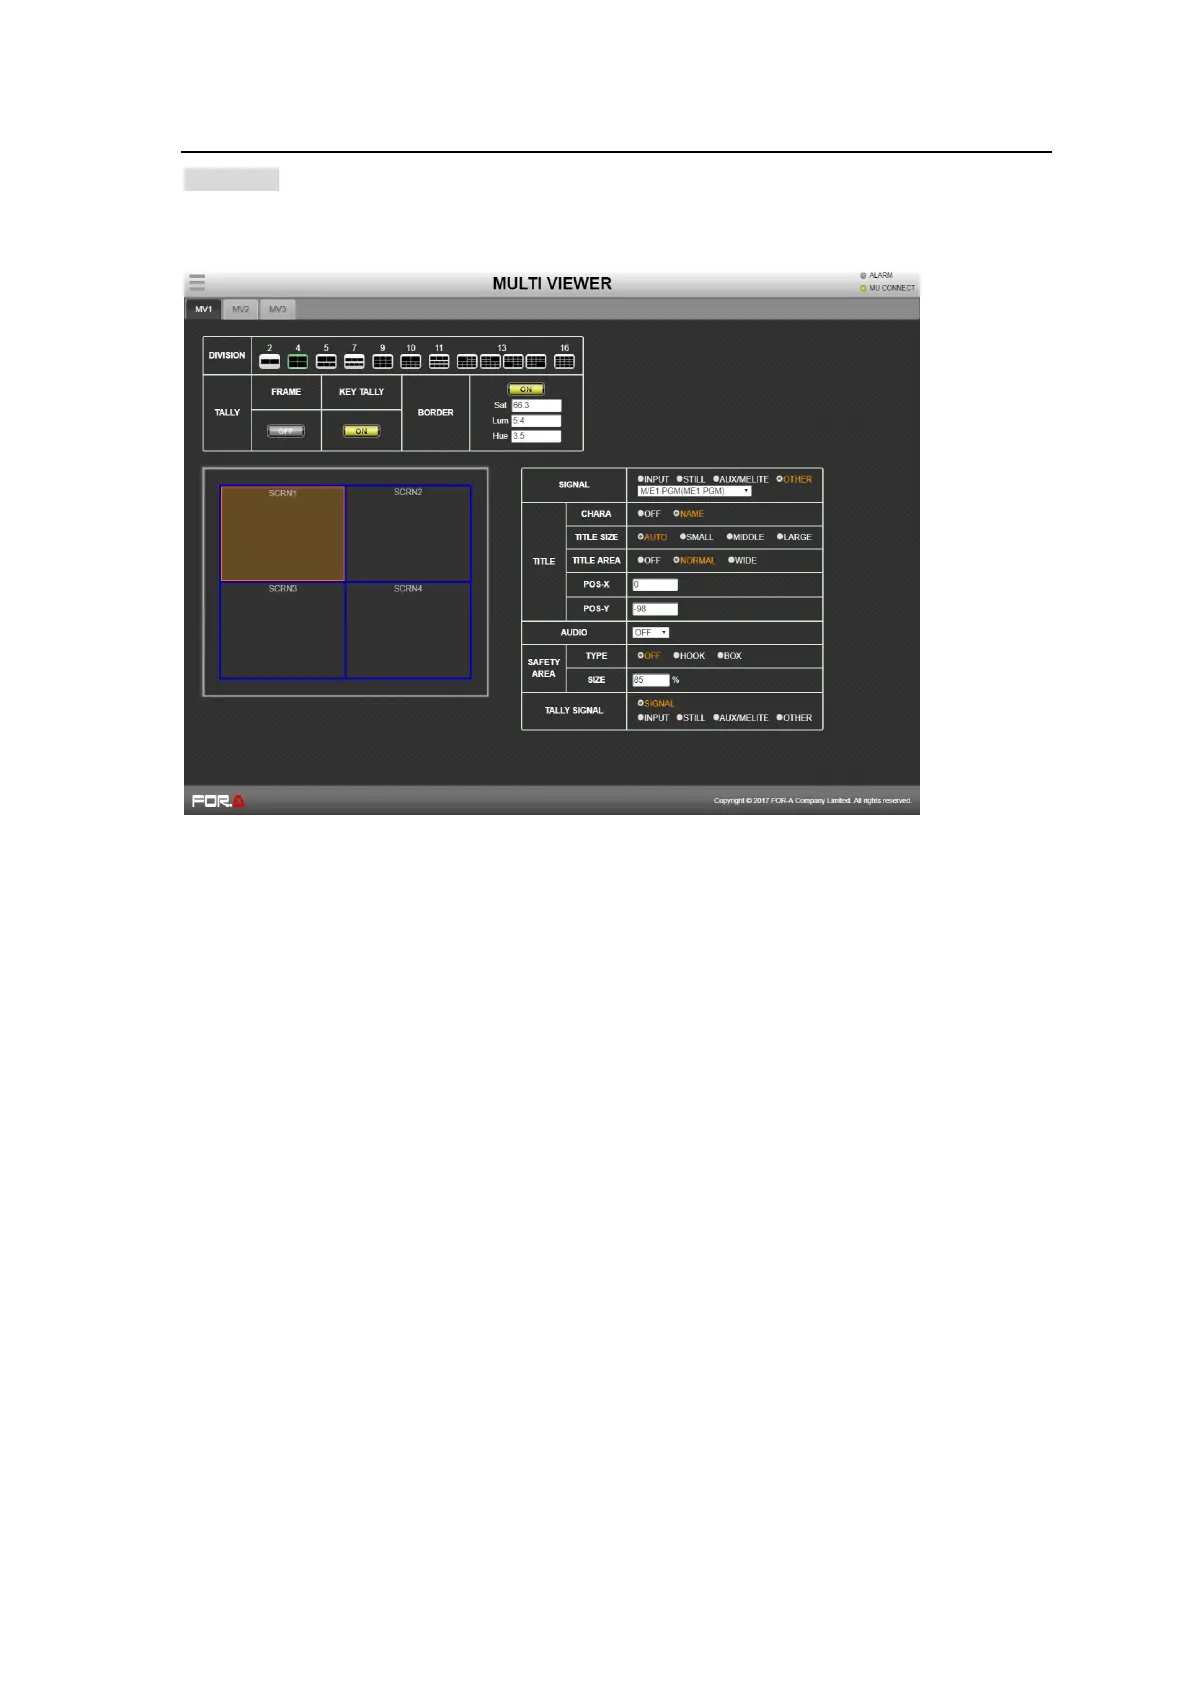Switch to the MV3 tab

(x=277, y=309)
